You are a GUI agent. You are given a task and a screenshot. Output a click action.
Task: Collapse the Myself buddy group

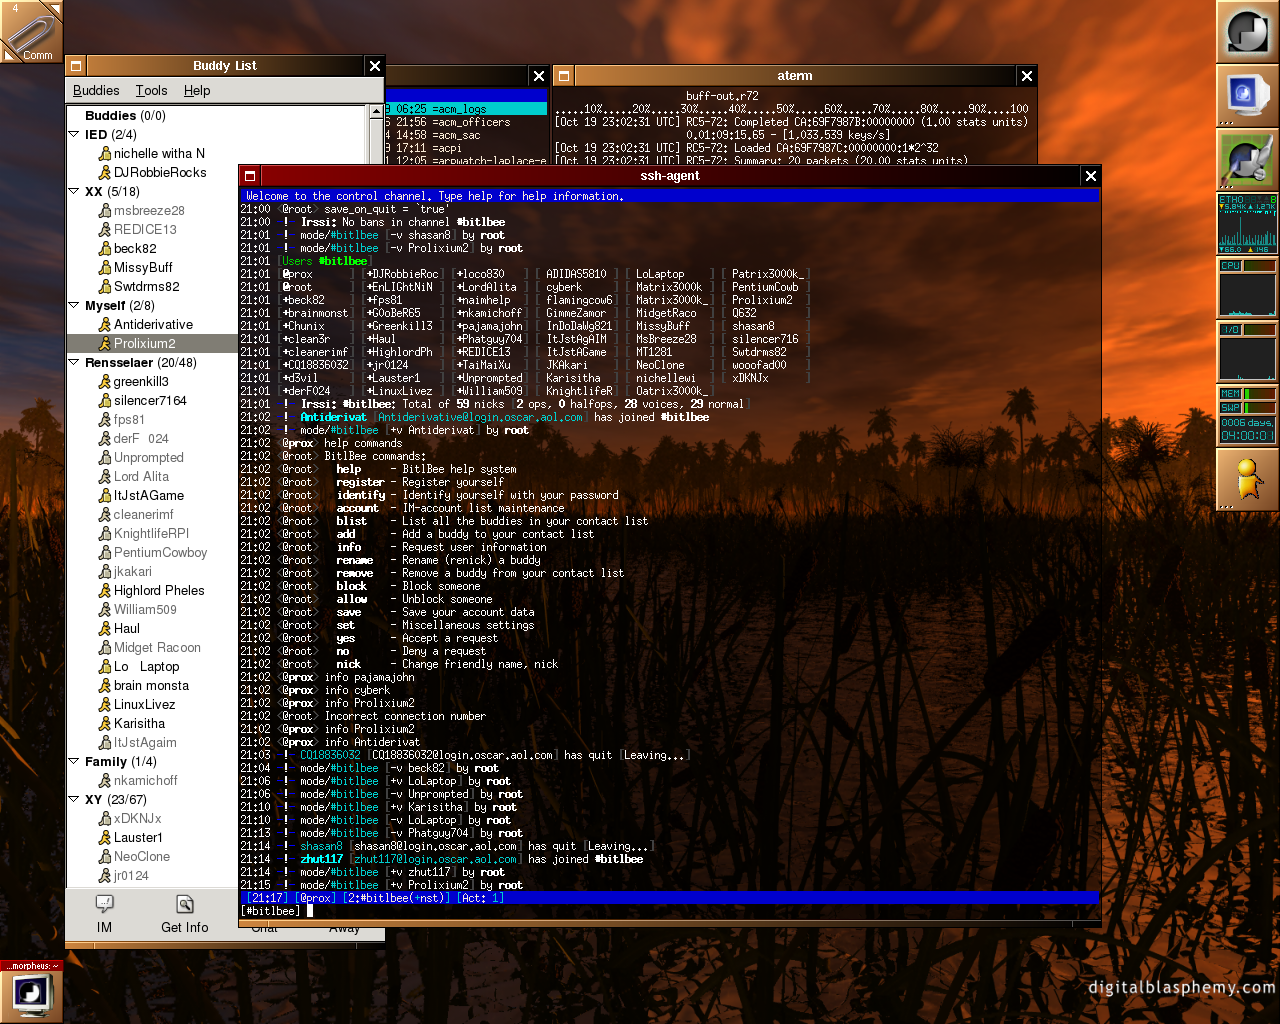(x=73, y=305)
